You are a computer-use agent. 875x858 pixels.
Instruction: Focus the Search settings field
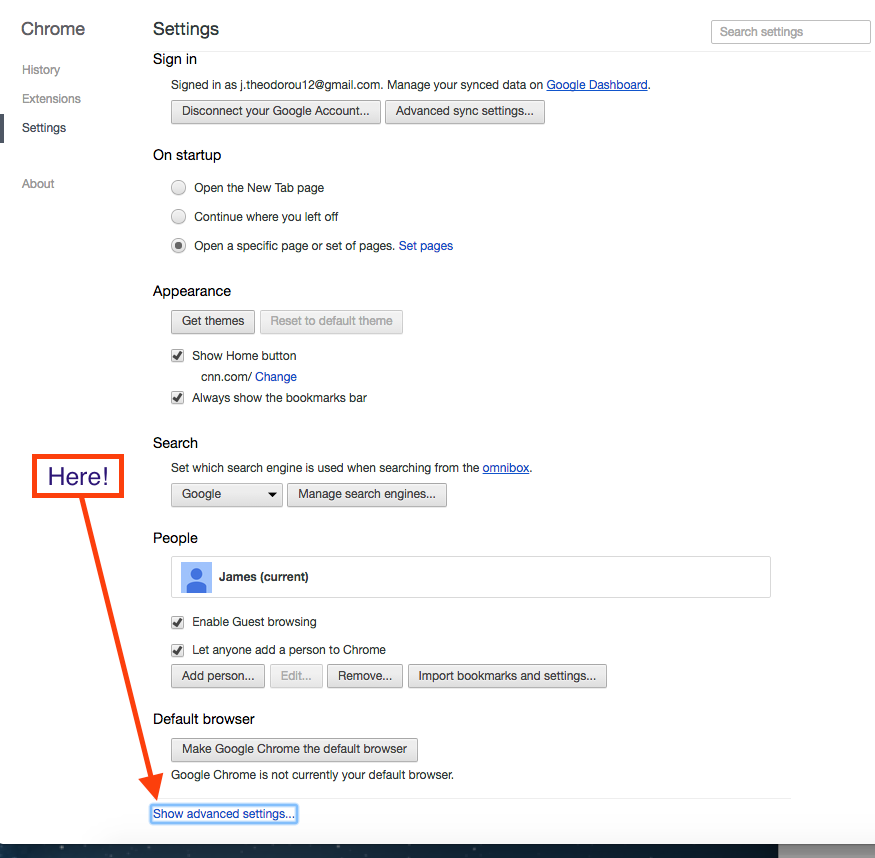click(x=790, y=32)
